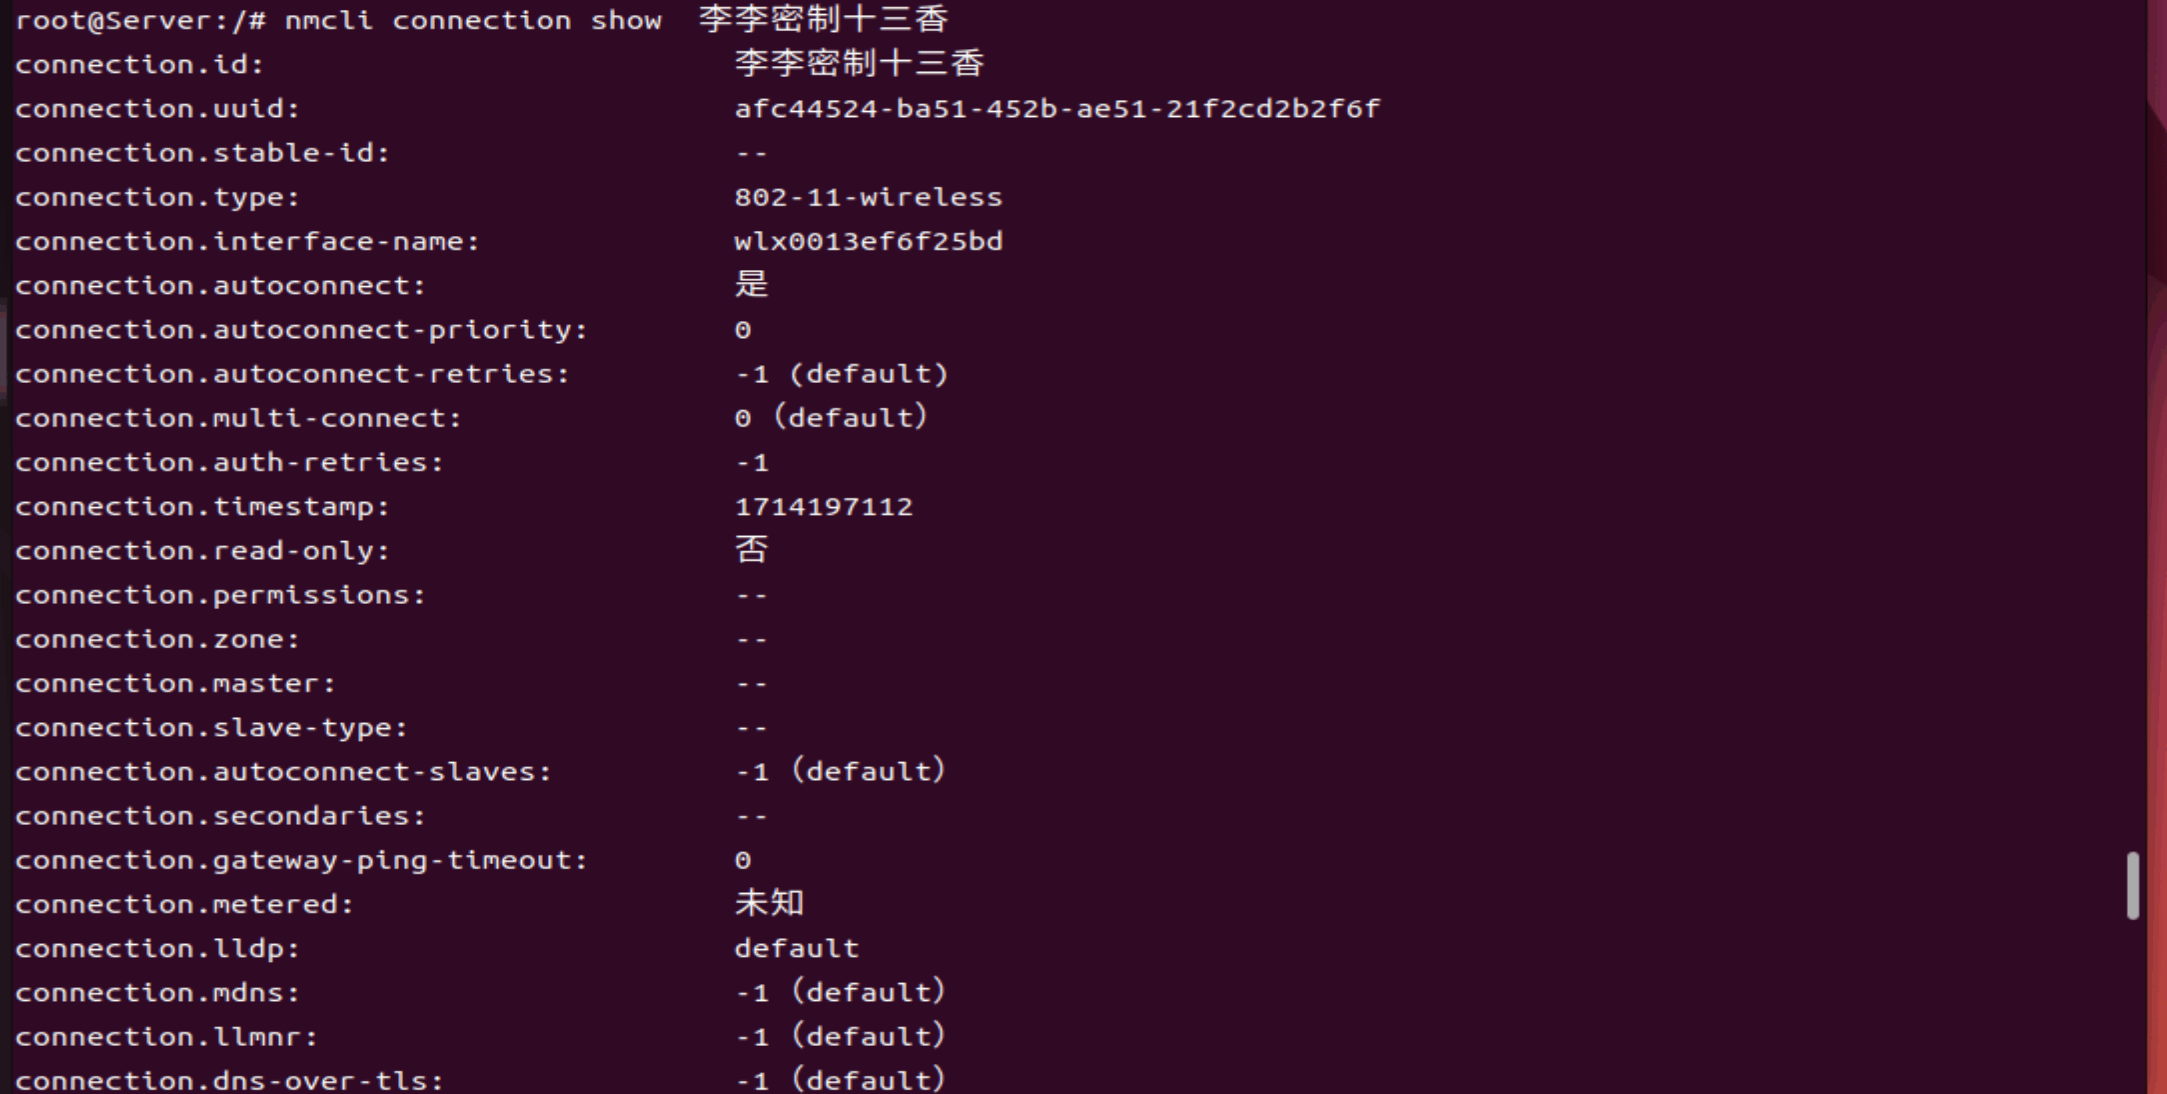Select the interface name wlx0013ef6f25bd
The width and height of the screenshot is (2167, 1094).
(x=868, y=241)
